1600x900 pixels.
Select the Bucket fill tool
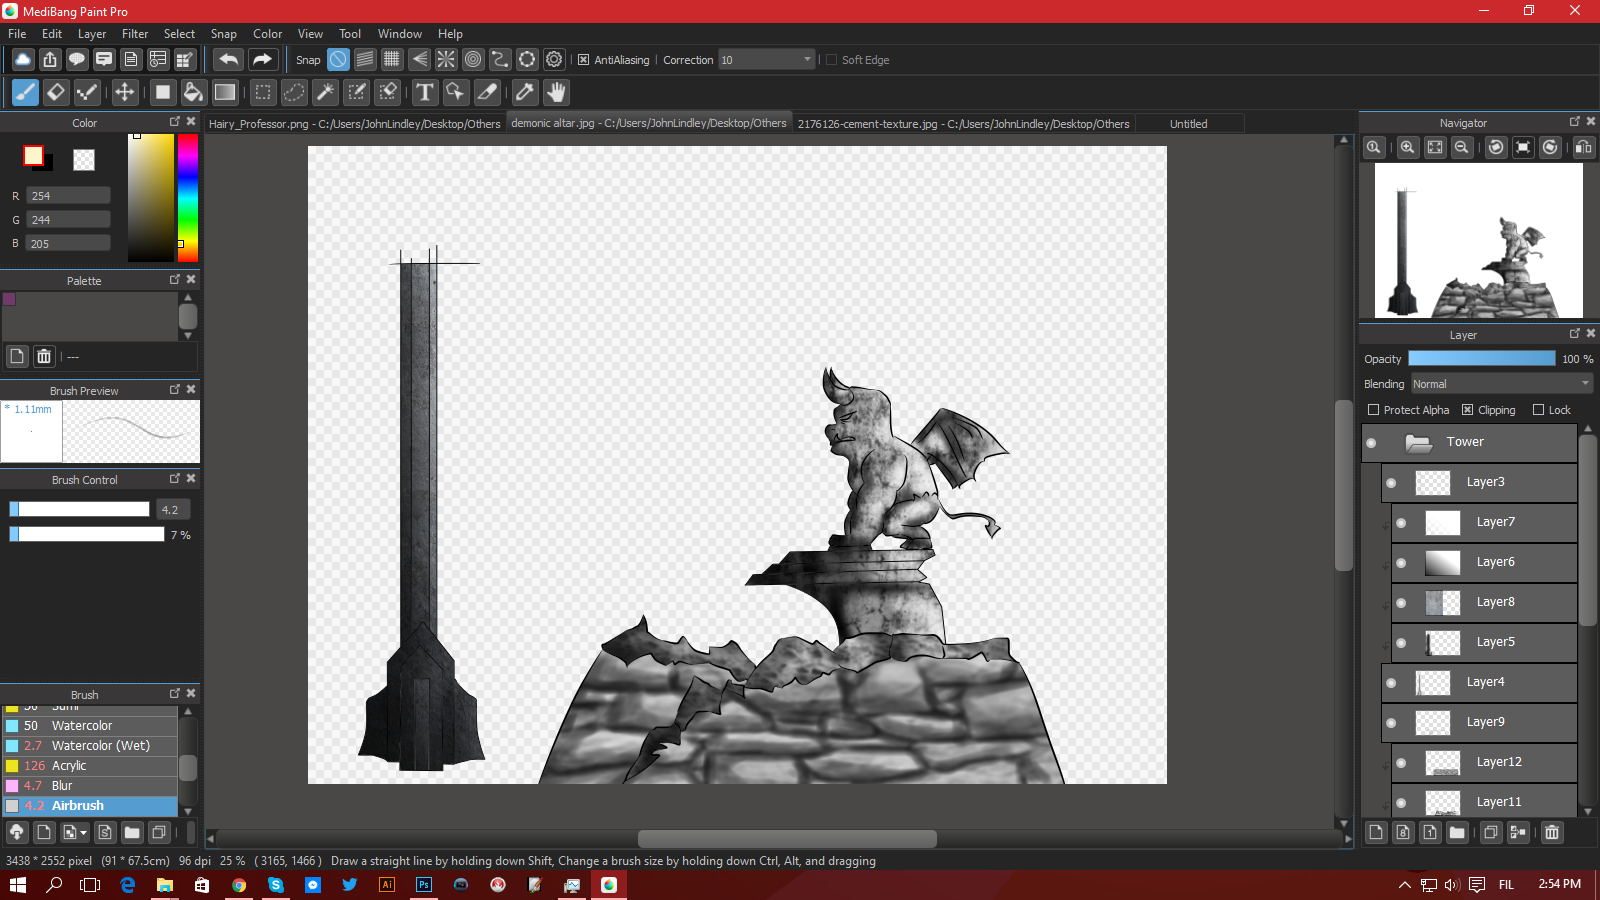pos(193,93)
